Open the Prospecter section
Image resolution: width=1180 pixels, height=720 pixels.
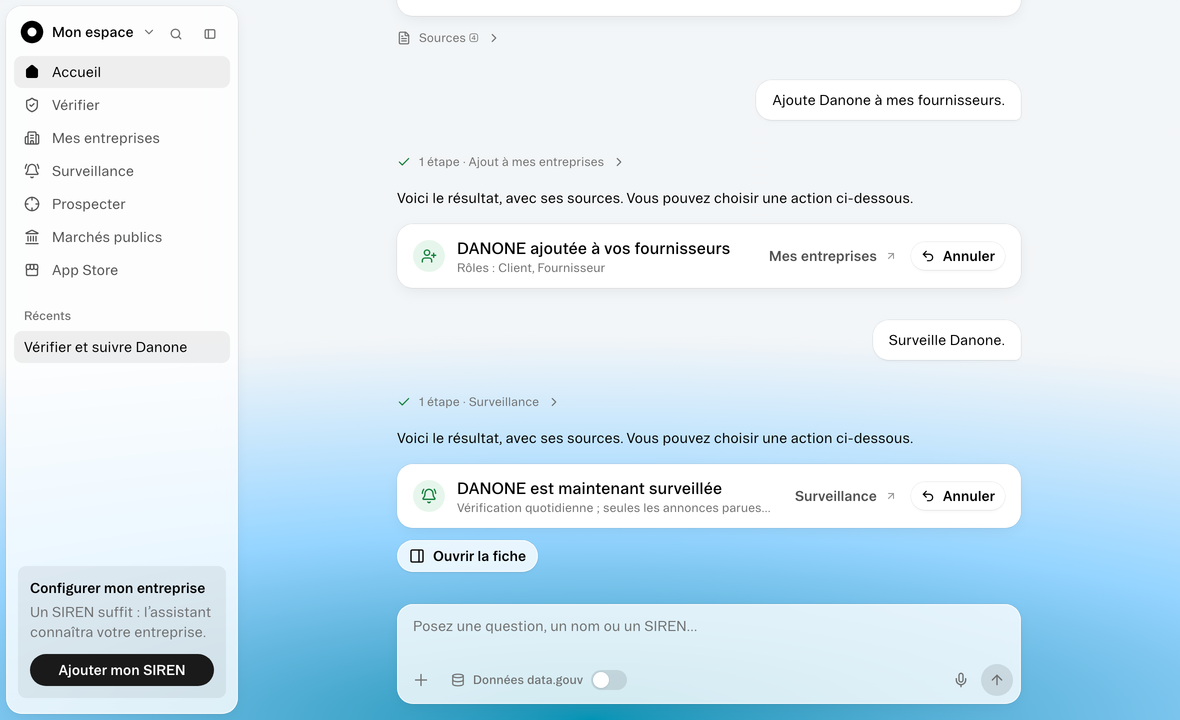[122, 205]
